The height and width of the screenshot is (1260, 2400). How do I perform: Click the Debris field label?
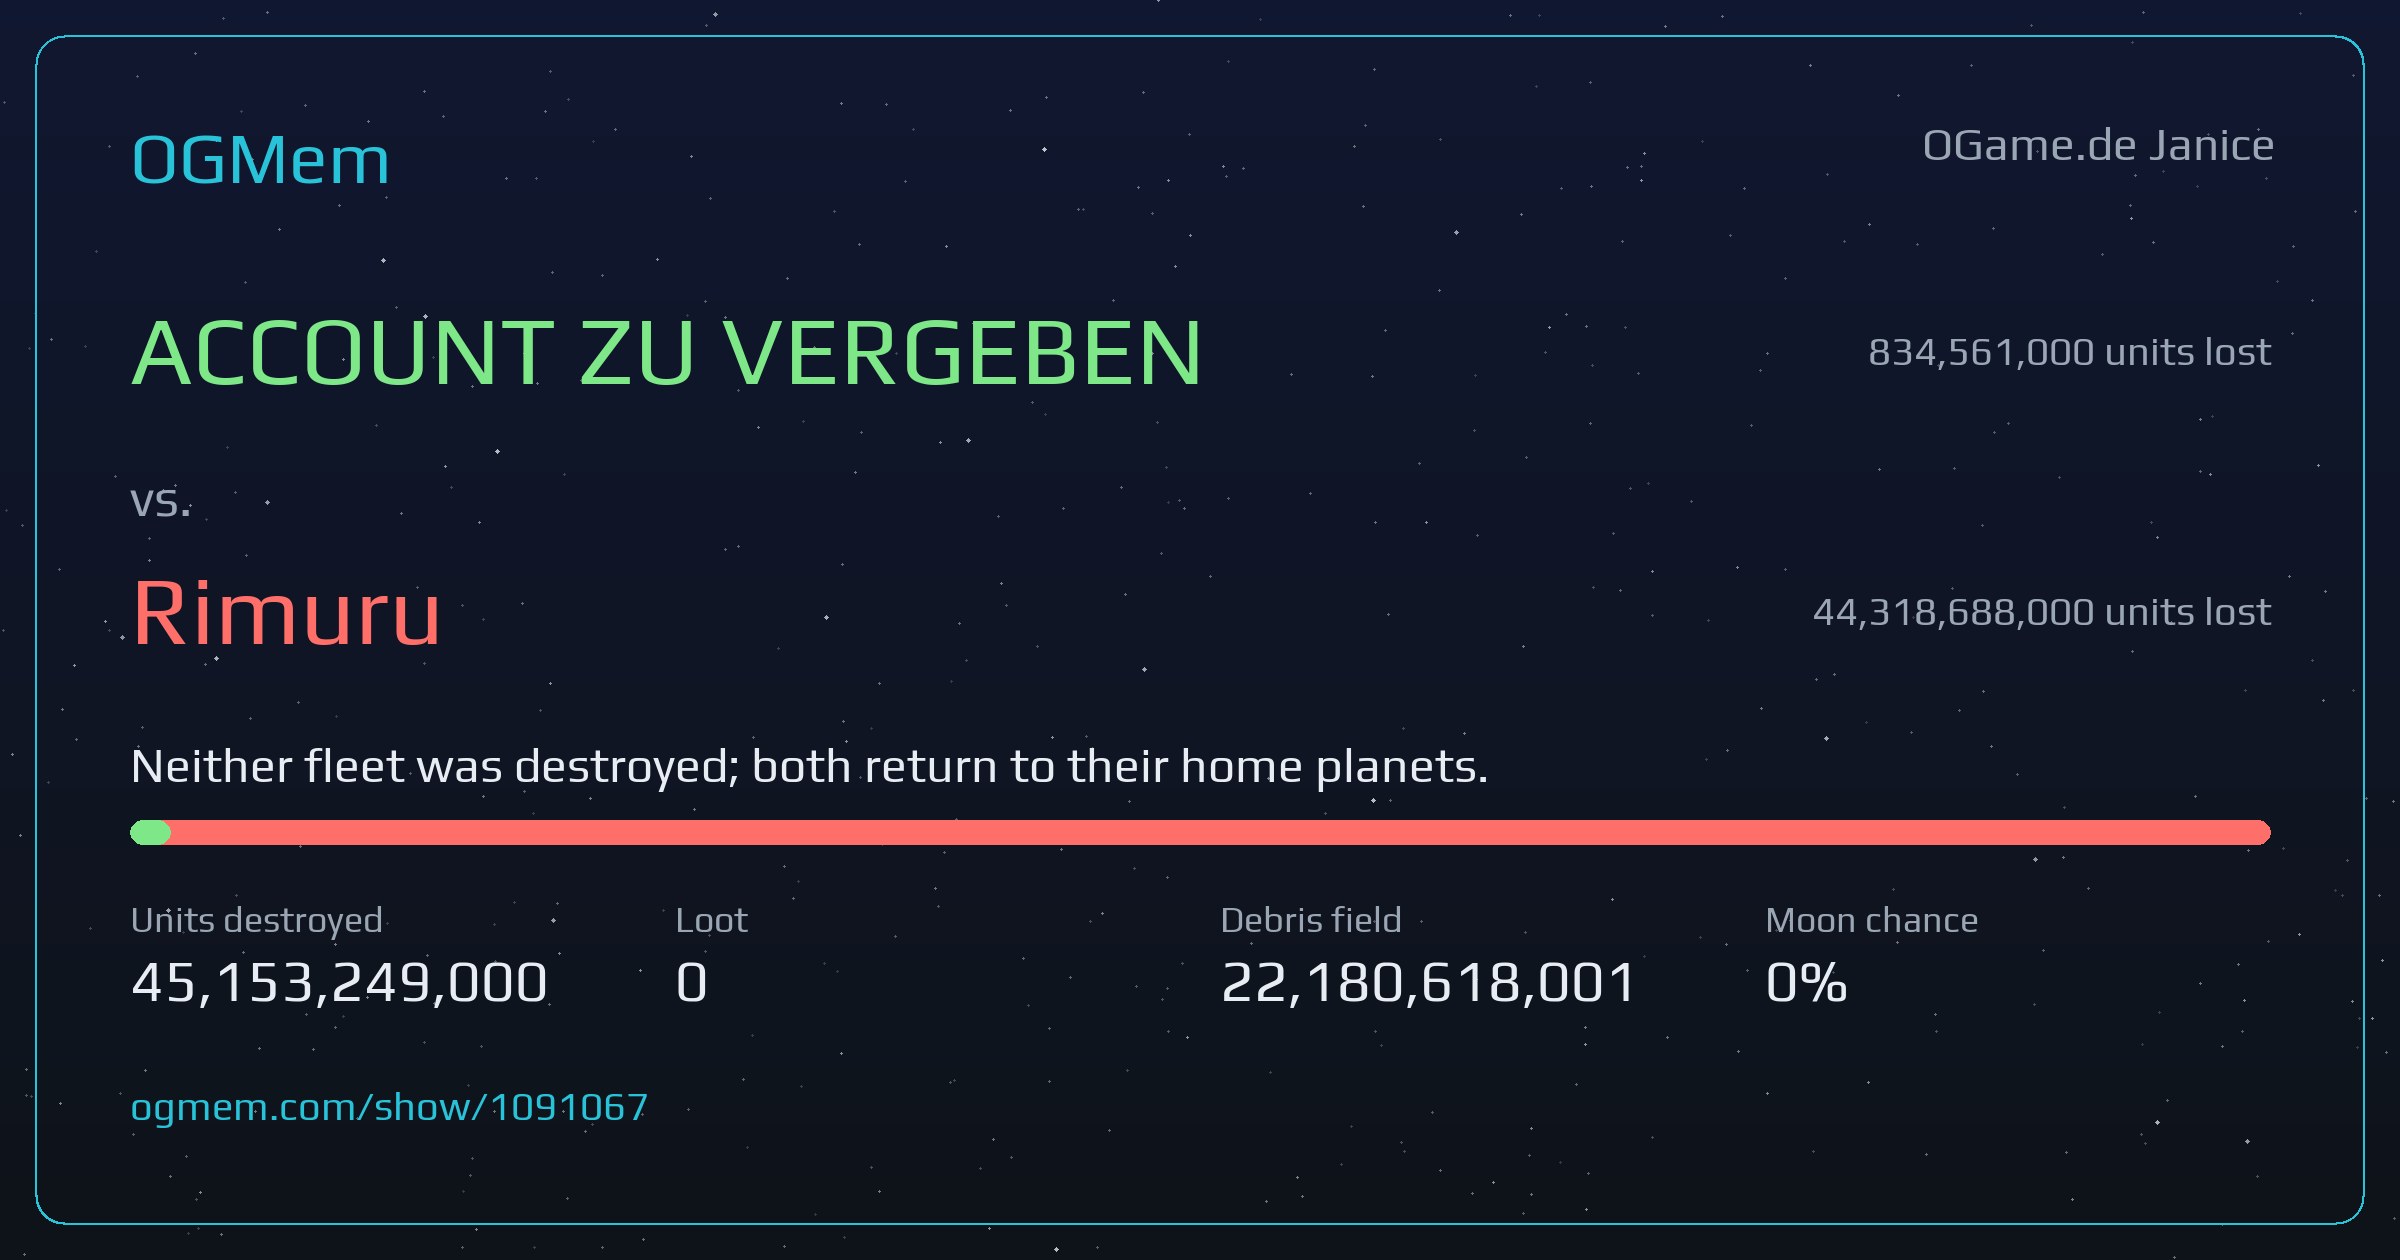click(1310, 920)
